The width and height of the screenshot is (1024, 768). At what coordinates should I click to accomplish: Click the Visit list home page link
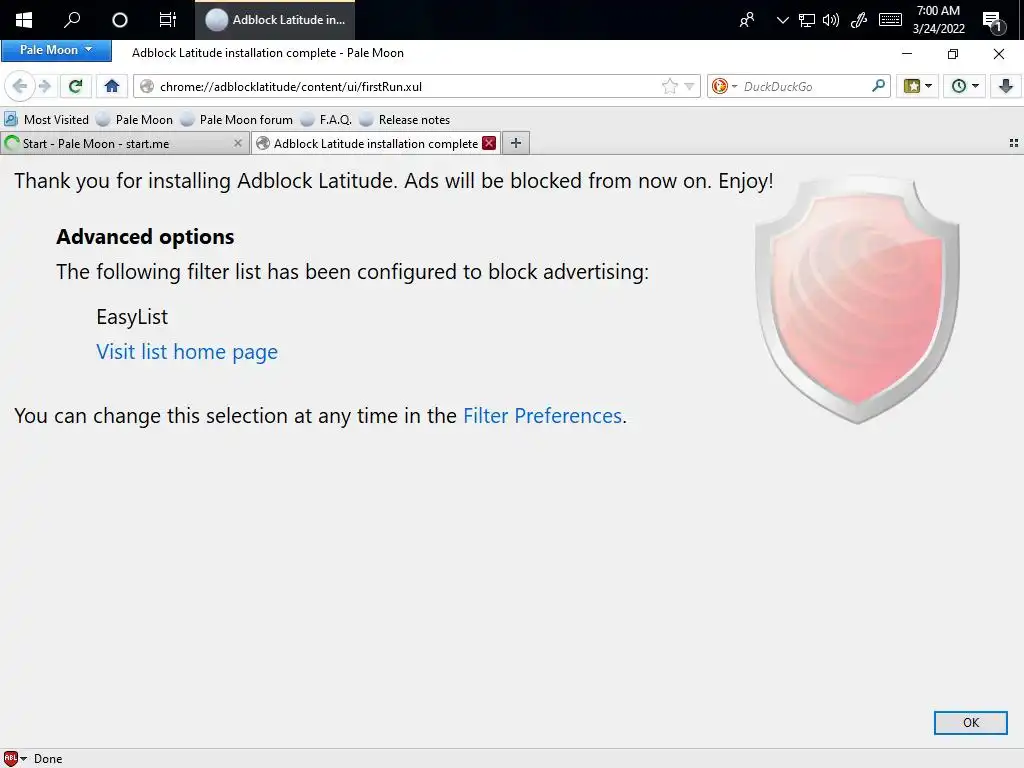coord(187,352)
